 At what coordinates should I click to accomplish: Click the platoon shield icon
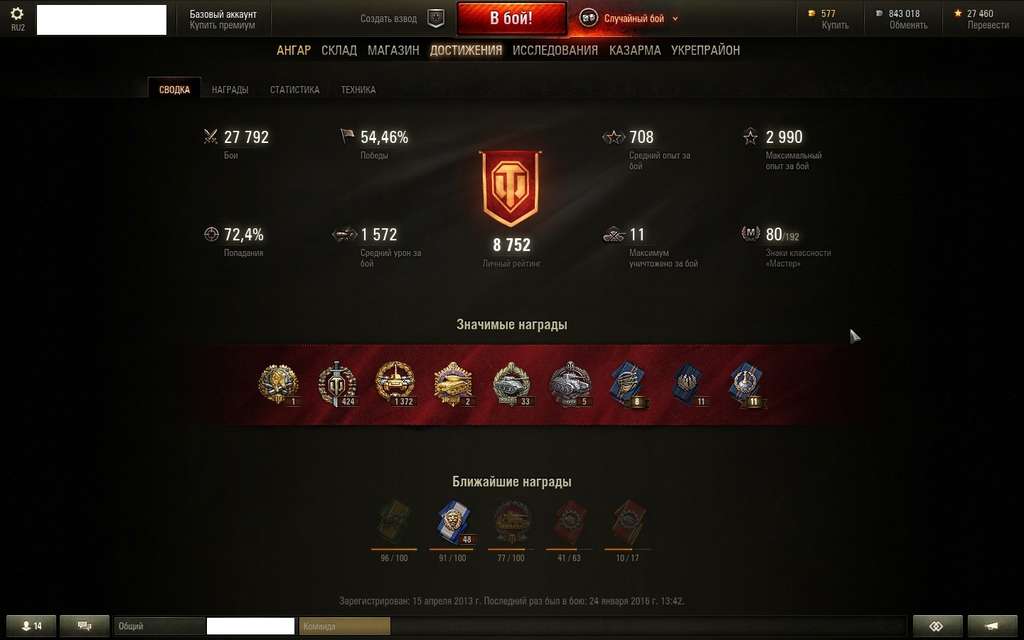click(x=436, y=18)
